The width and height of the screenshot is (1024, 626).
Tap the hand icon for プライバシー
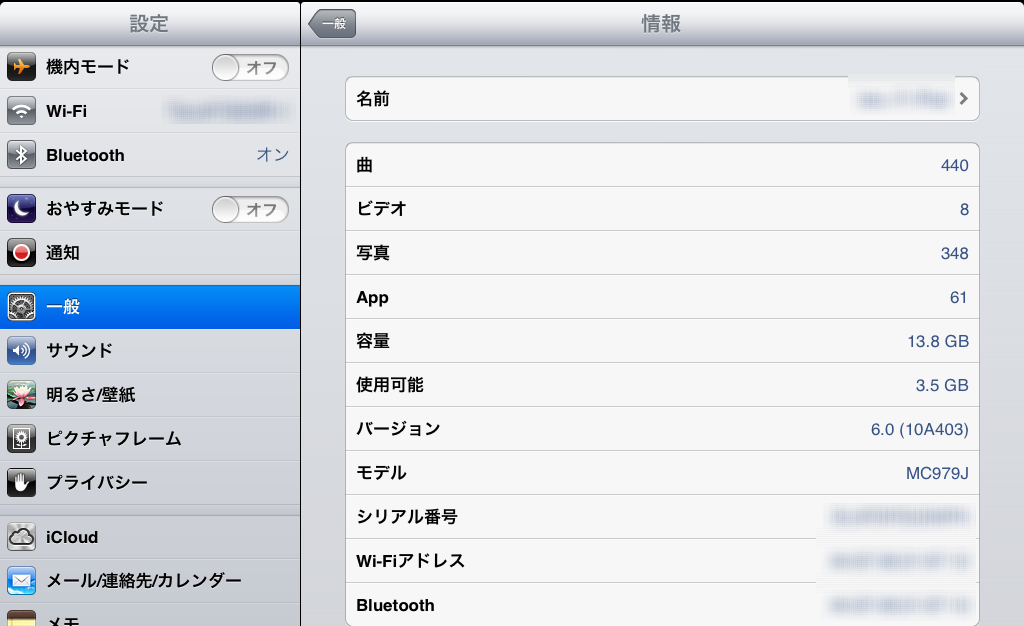coord(22,482)
